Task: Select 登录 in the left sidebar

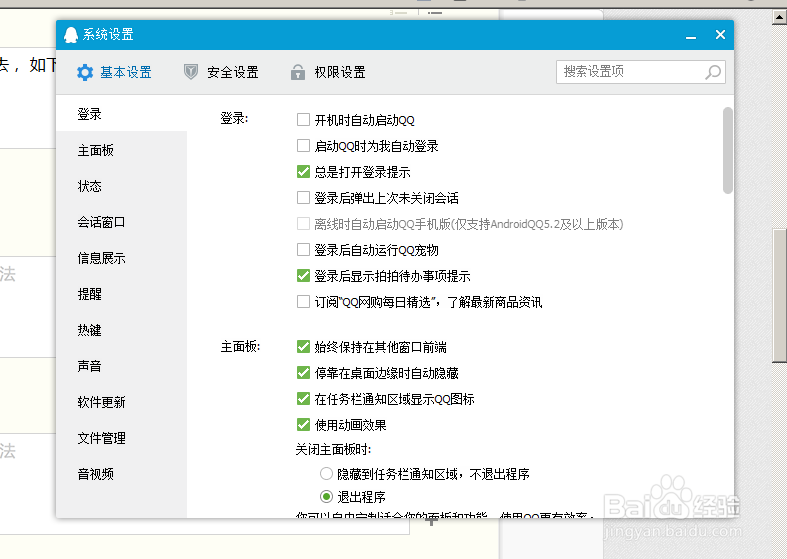Action: (121, 114)
